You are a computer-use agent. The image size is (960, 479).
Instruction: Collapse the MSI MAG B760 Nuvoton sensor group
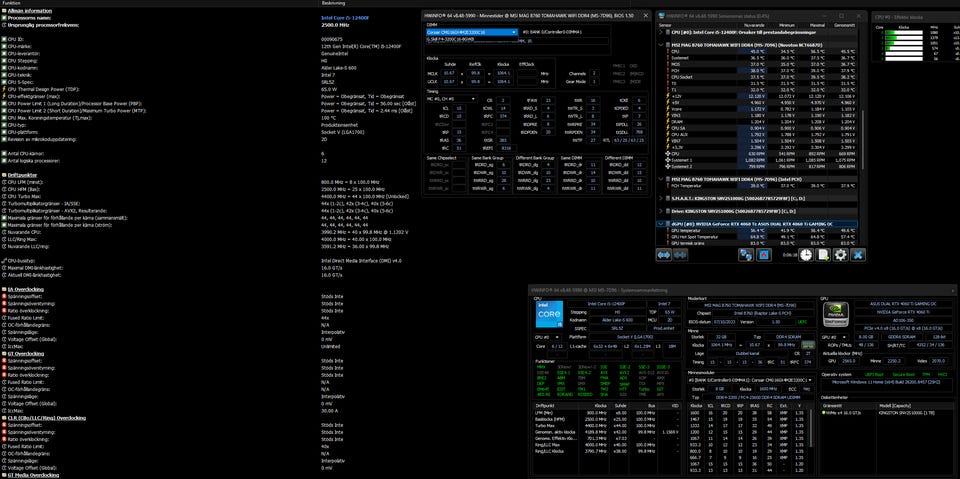pos(661,45)
